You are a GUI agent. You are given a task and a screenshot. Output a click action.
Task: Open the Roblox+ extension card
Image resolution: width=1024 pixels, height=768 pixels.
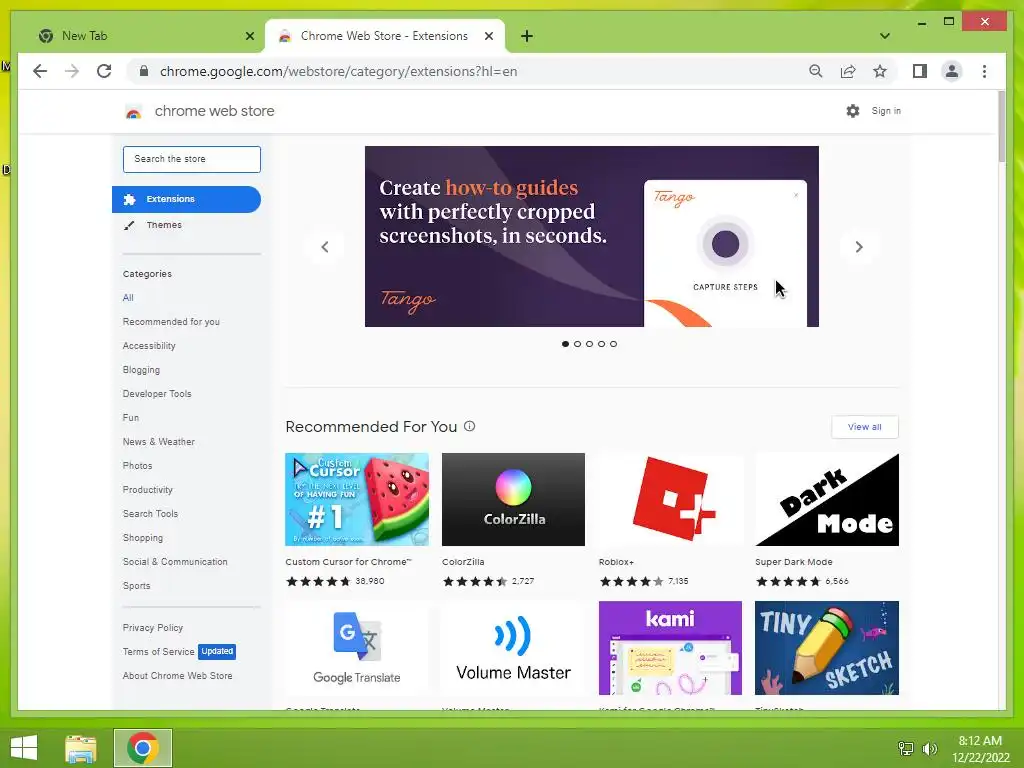(670, 520)
